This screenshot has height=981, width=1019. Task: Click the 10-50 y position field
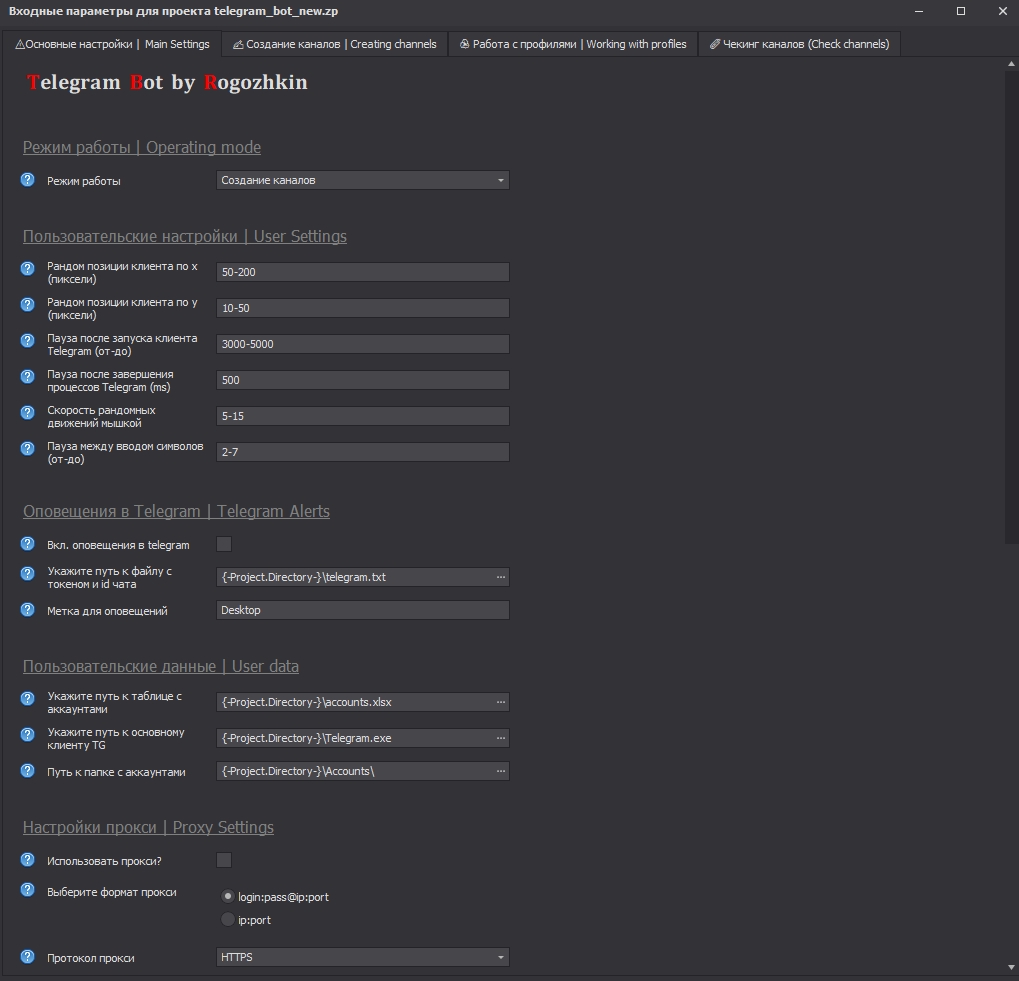coord(363,308)
